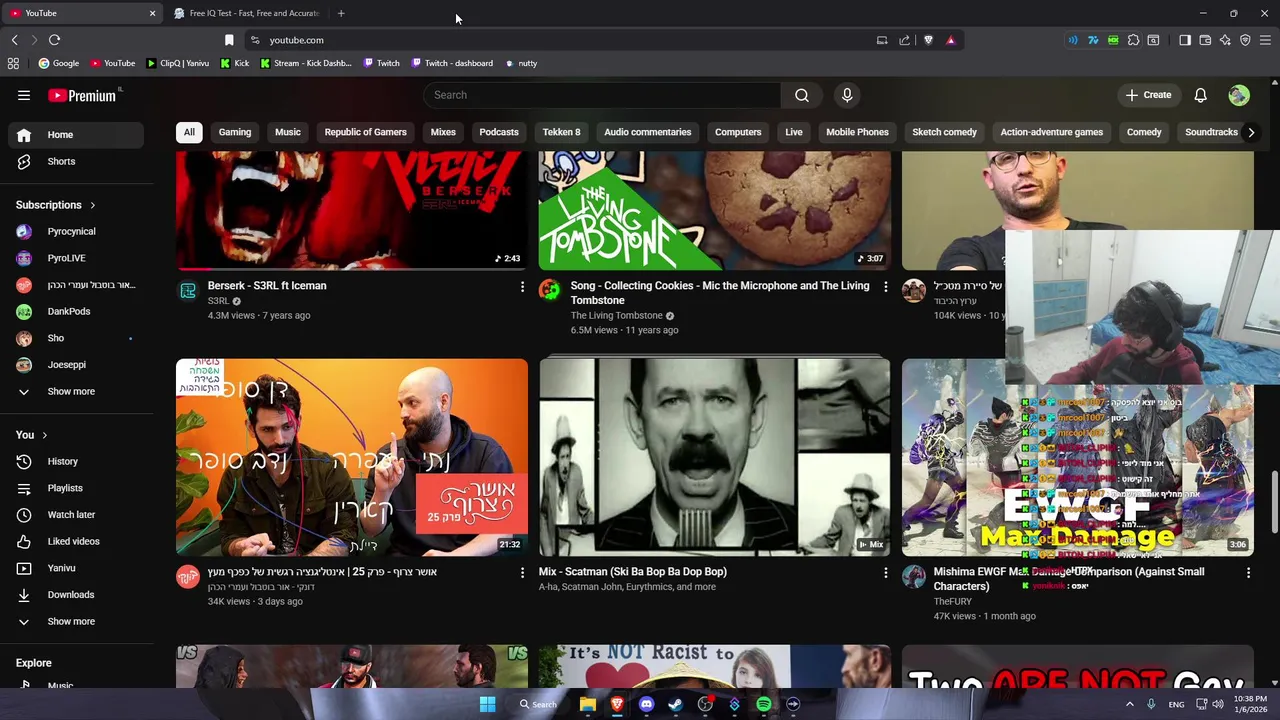Open options menu for Berserk S3RL video
This screenshot has height=720, width=1280.
pos(522,287)
